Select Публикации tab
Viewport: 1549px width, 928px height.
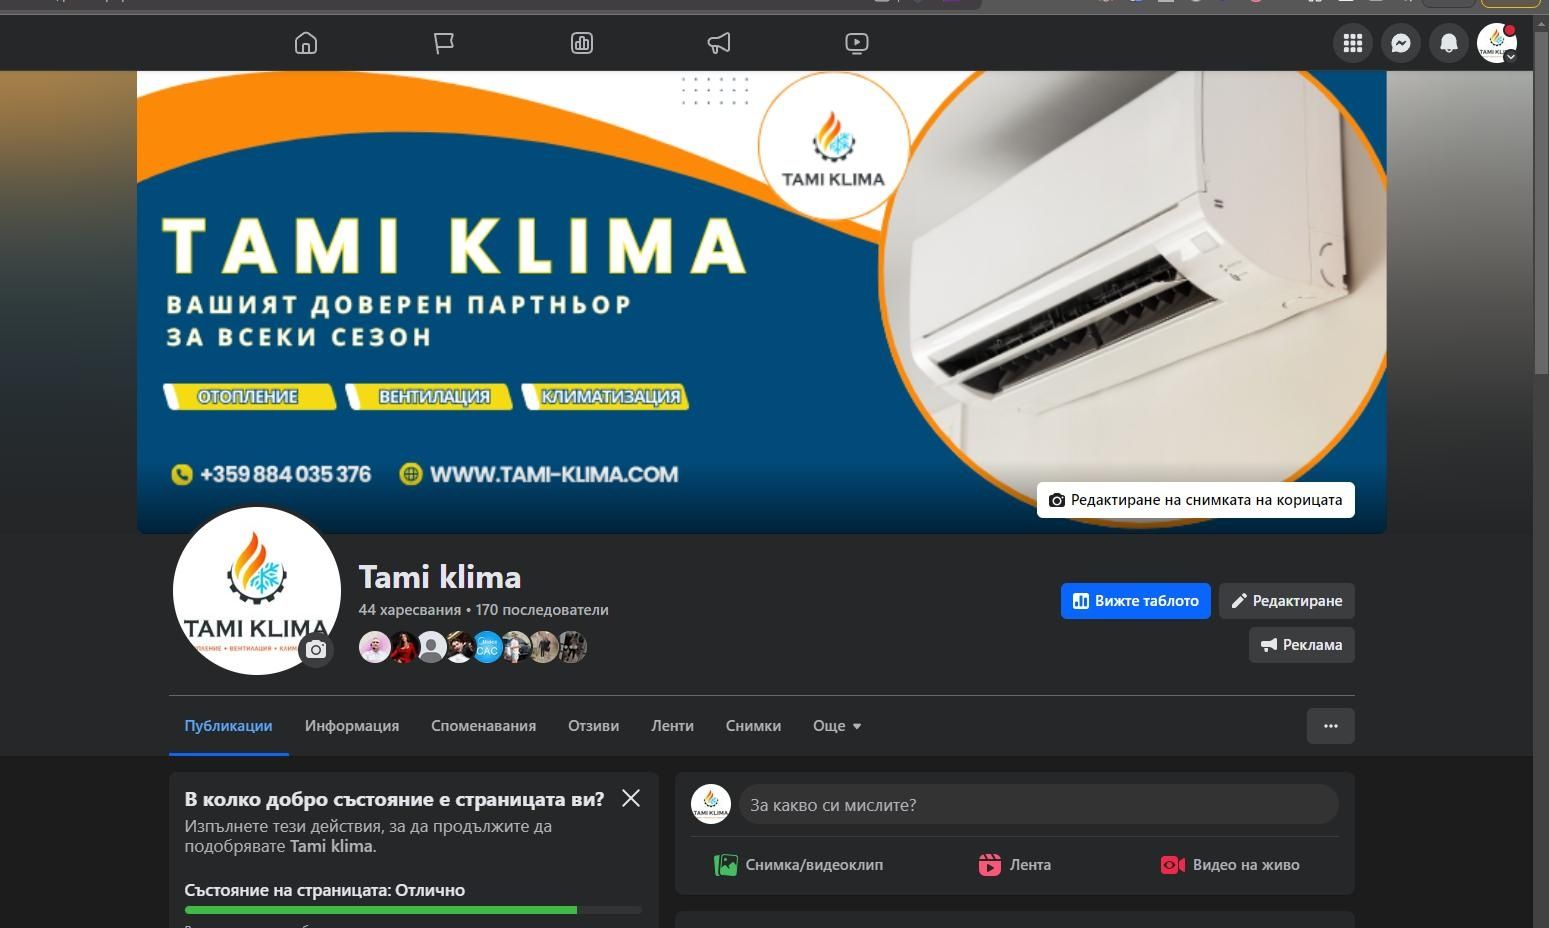(228, 726)
